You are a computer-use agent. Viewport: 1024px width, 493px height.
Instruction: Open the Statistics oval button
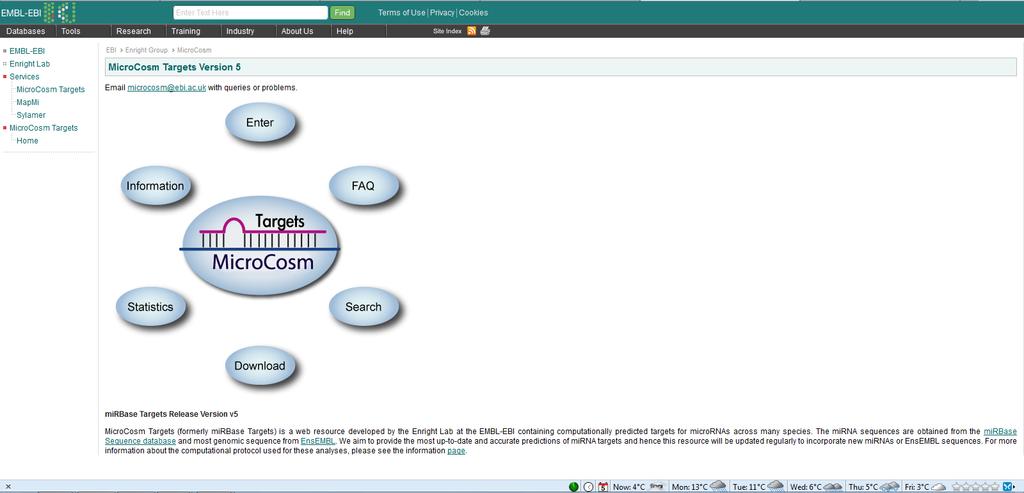pyautogui.click(x=150, y=307)
